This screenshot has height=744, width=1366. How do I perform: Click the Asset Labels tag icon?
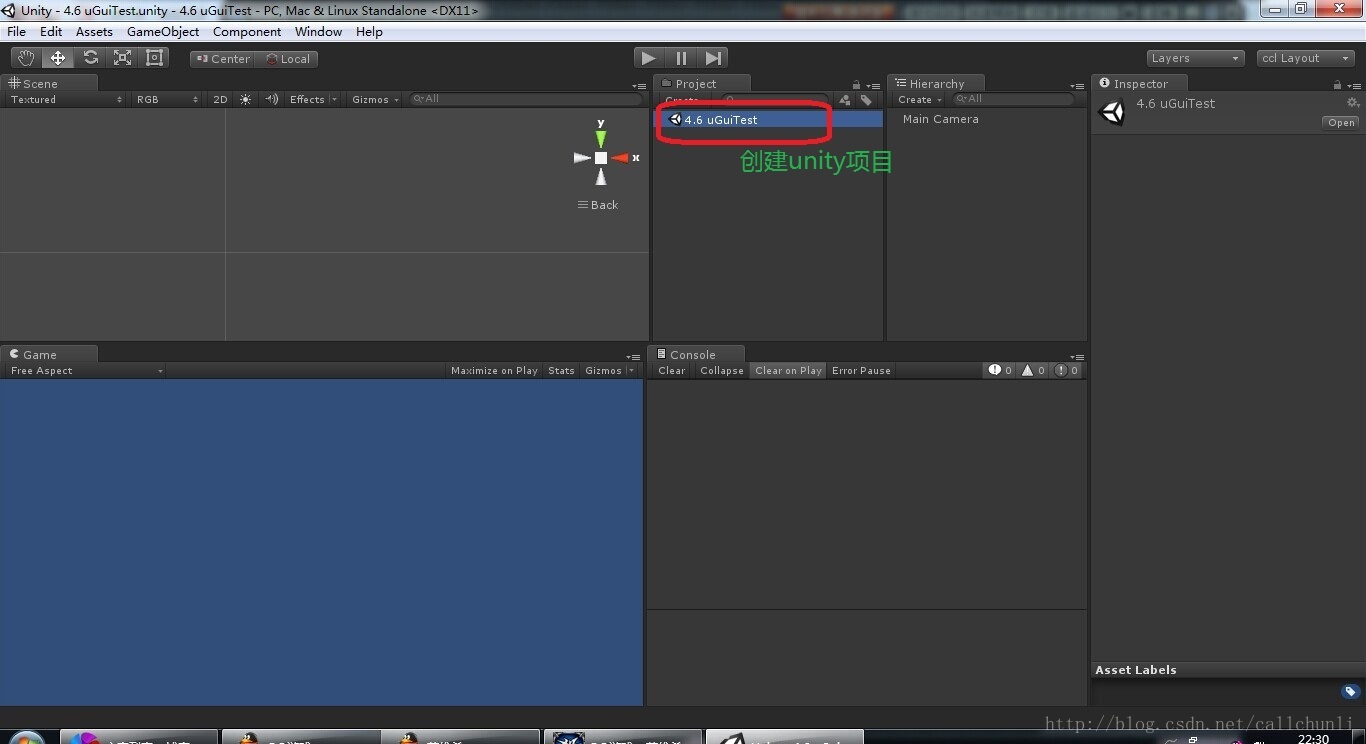(1350, 692)
